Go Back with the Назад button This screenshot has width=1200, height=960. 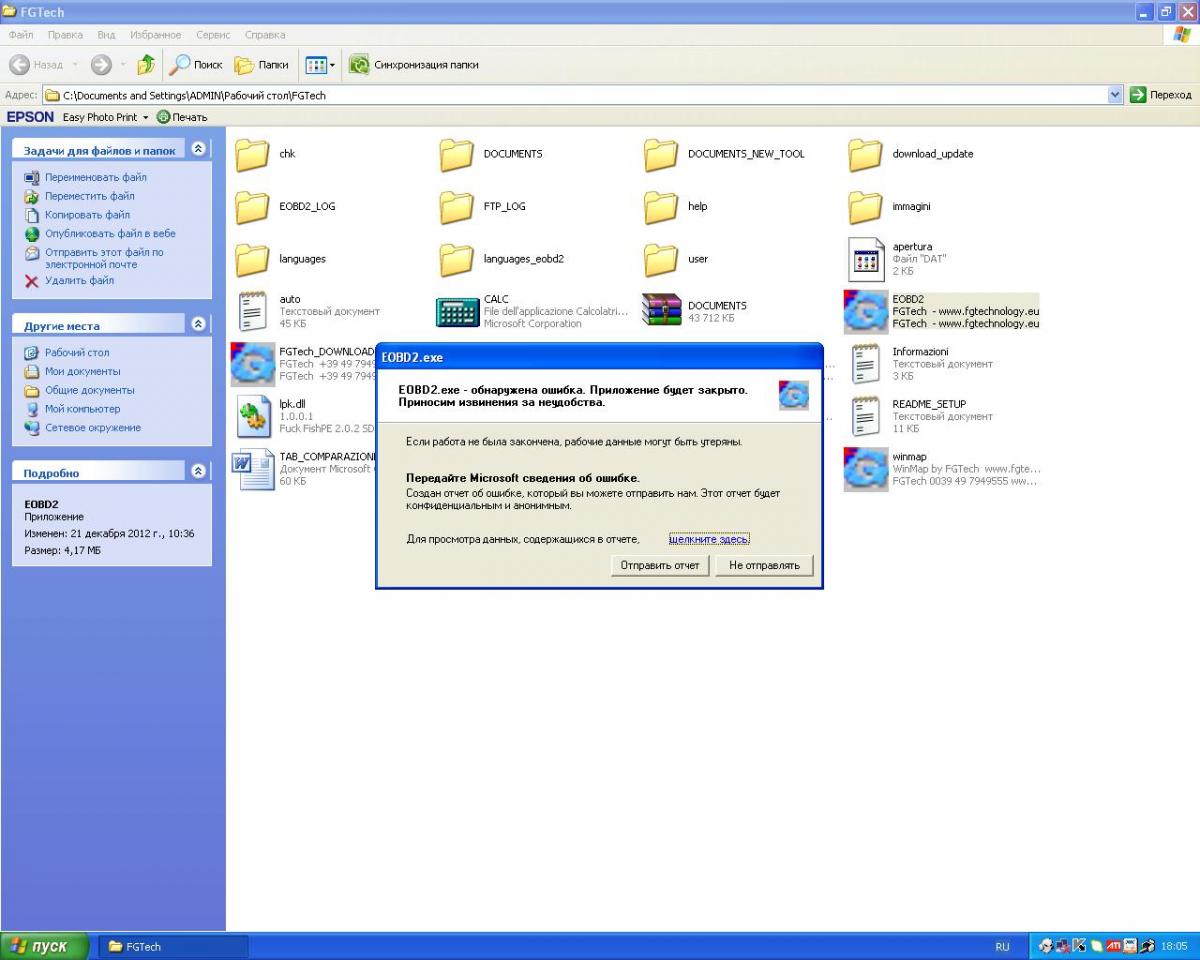[37, 65]
